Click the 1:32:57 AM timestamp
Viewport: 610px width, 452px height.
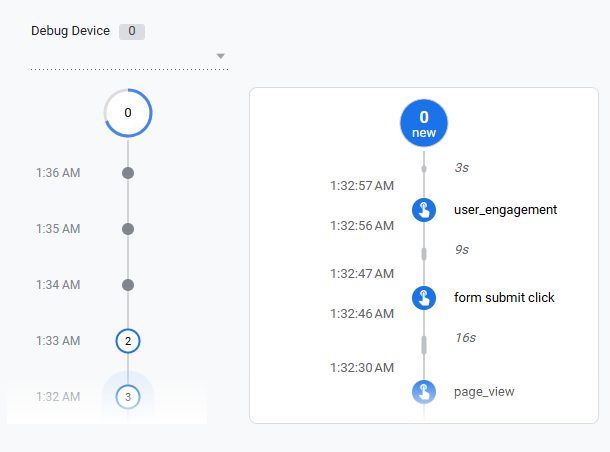pos(362,186)
